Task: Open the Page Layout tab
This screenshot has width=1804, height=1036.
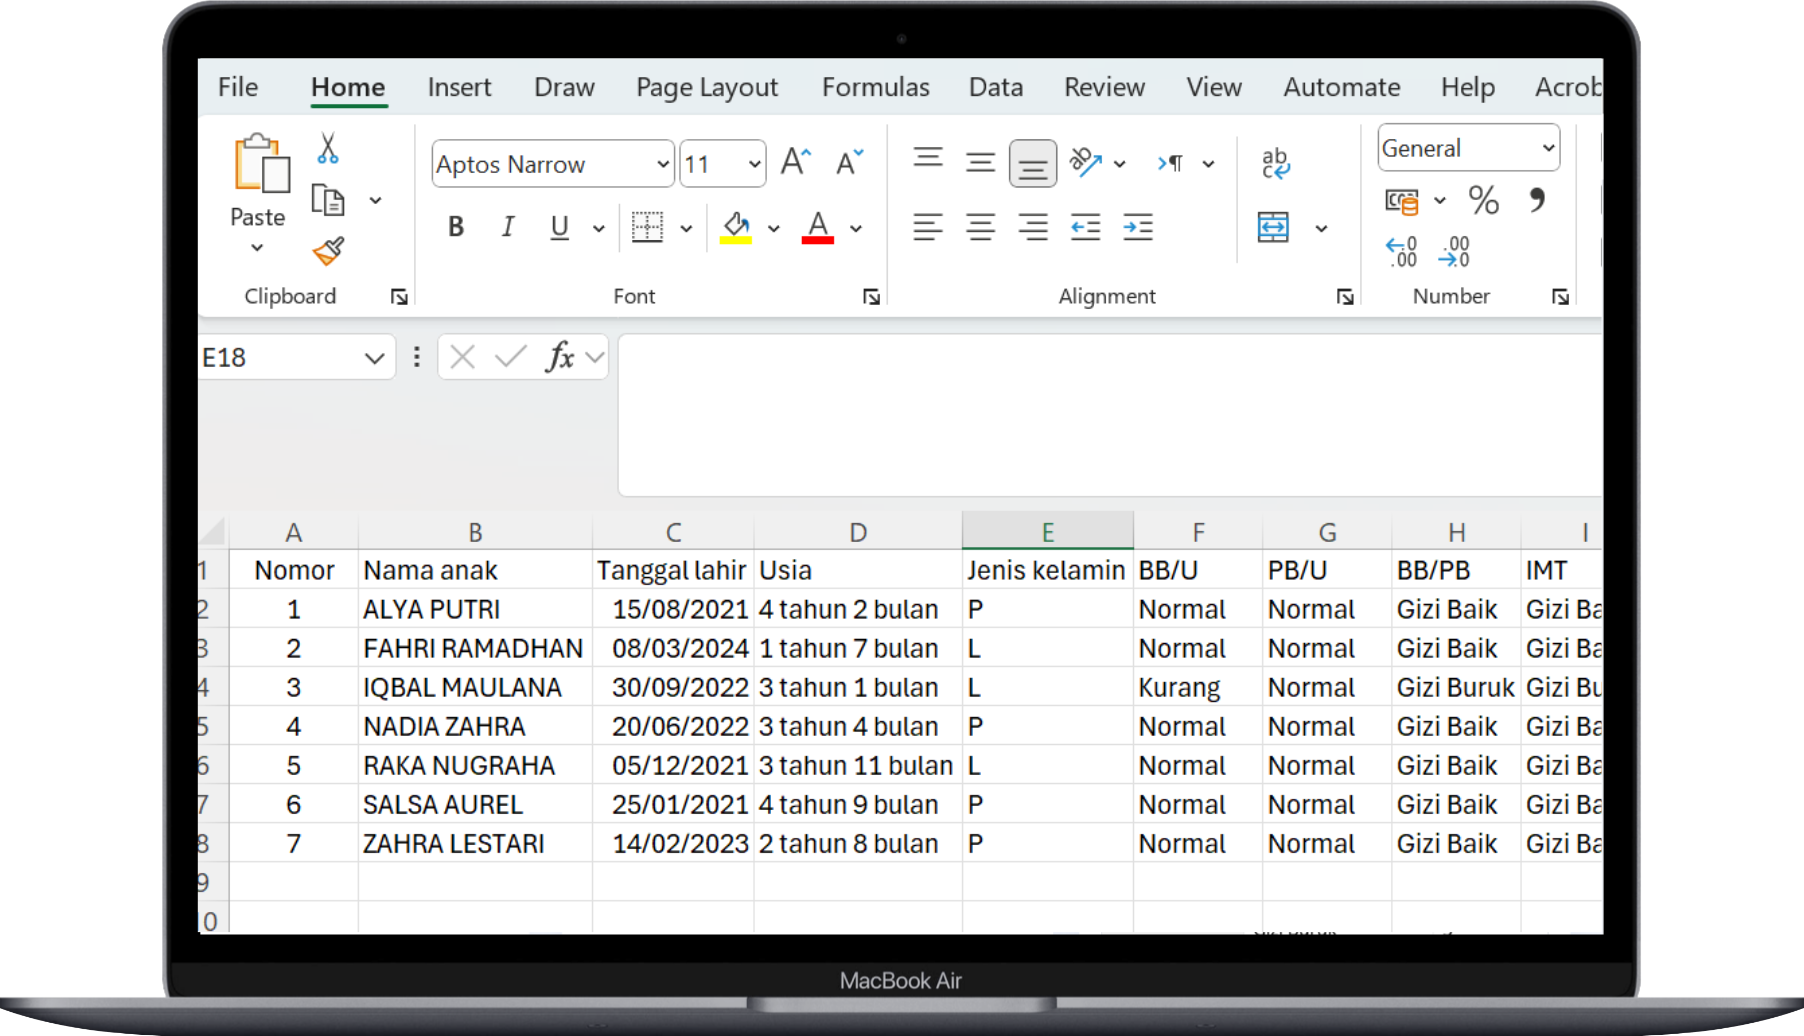Action: (x=706, y=88)
